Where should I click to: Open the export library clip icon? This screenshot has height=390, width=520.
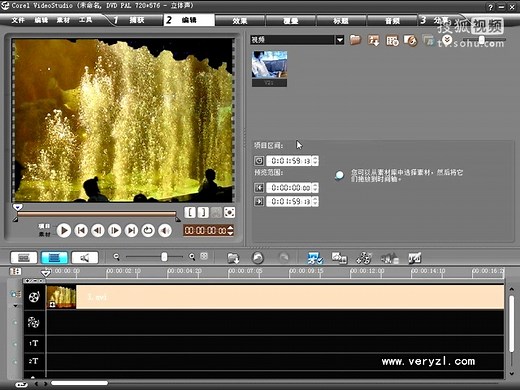click(411, 41)
